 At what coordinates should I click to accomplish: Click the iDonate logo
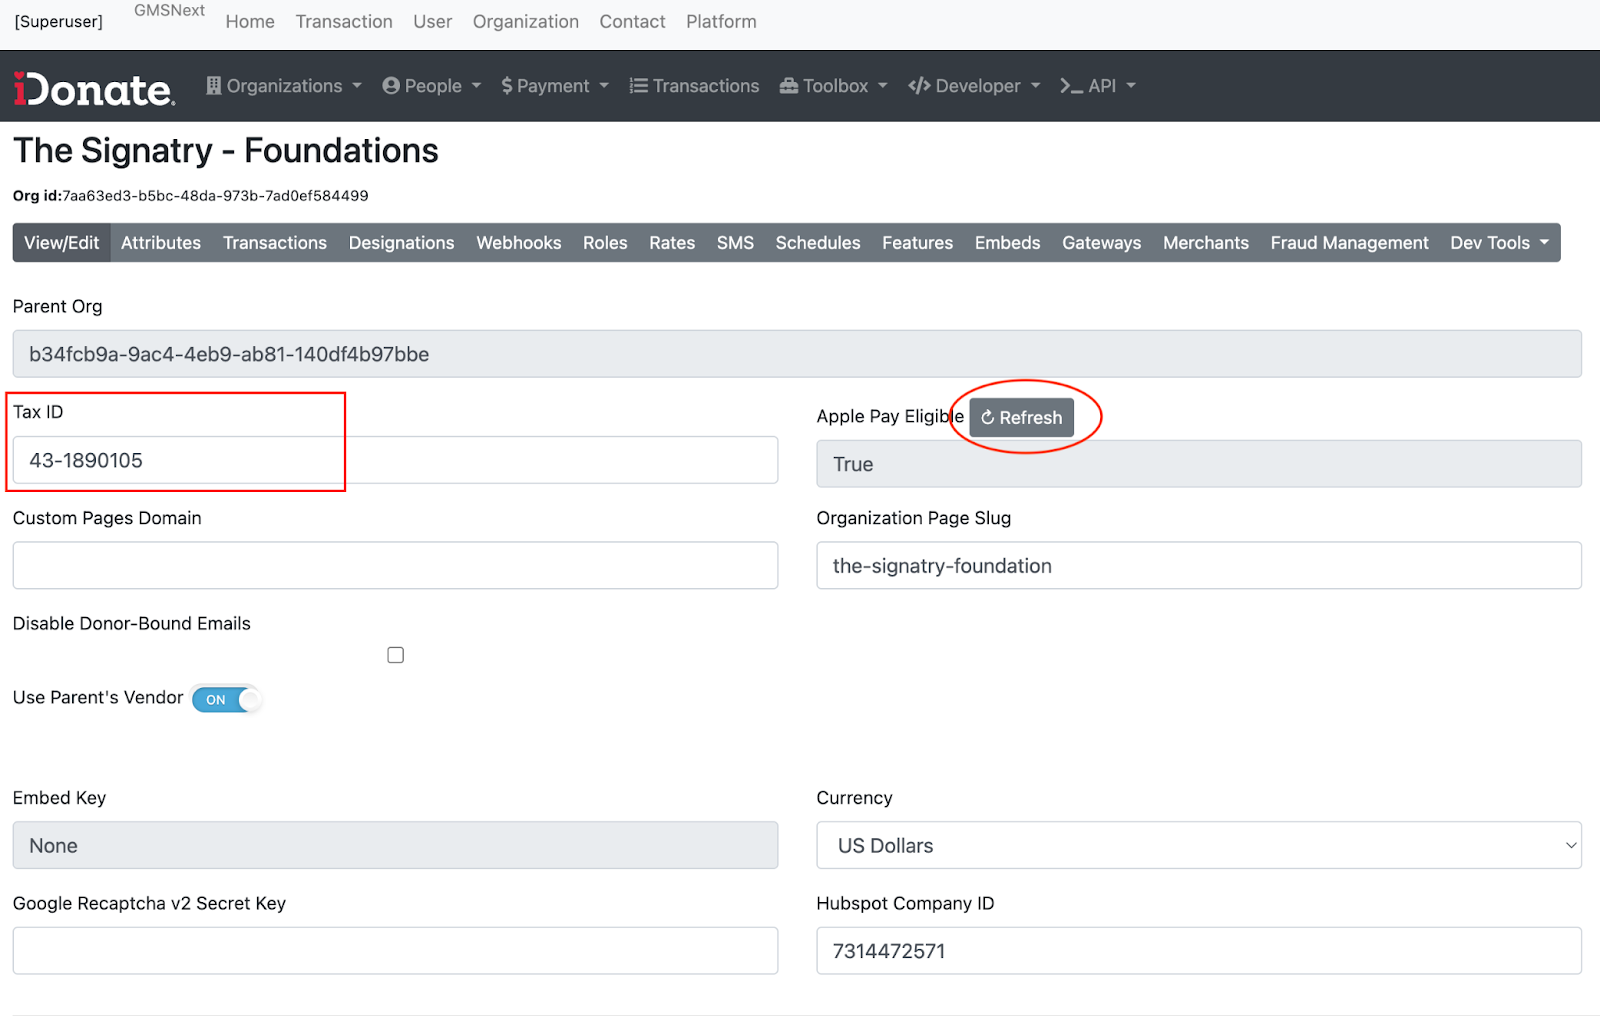point(94,88)
